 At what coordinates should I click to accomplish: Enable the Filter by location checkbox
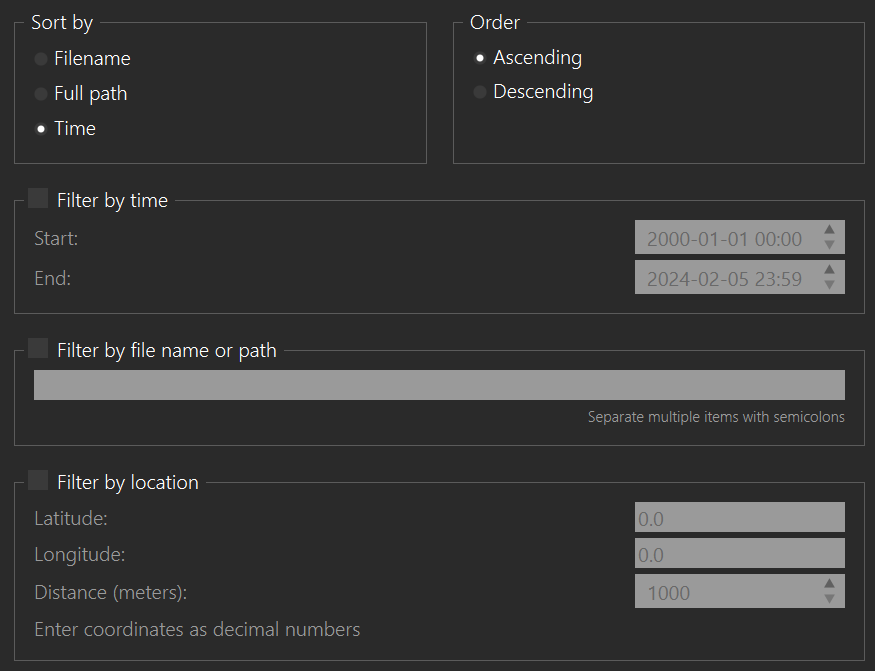point(38,481)
